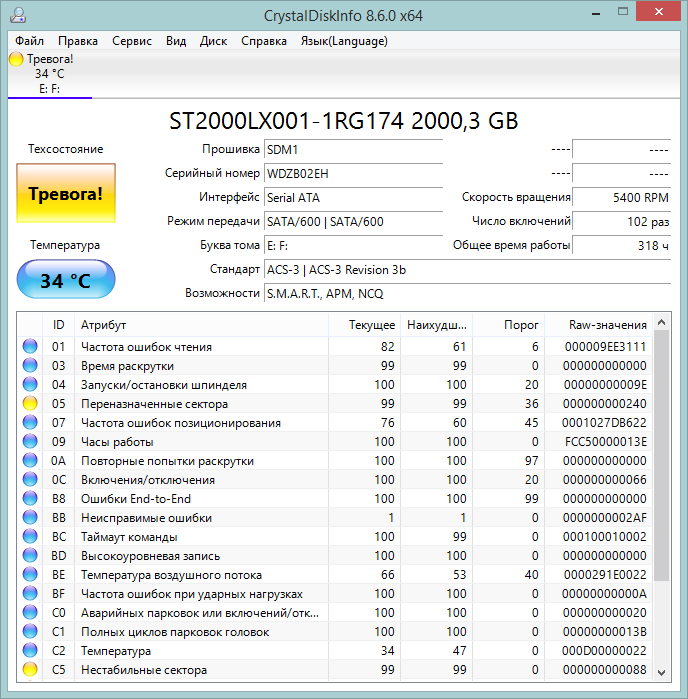The width and height of the screenshot is (688, 699).
Task: Click raw value 000100010002
Action: pyautogui.click(x=605, y=537)
